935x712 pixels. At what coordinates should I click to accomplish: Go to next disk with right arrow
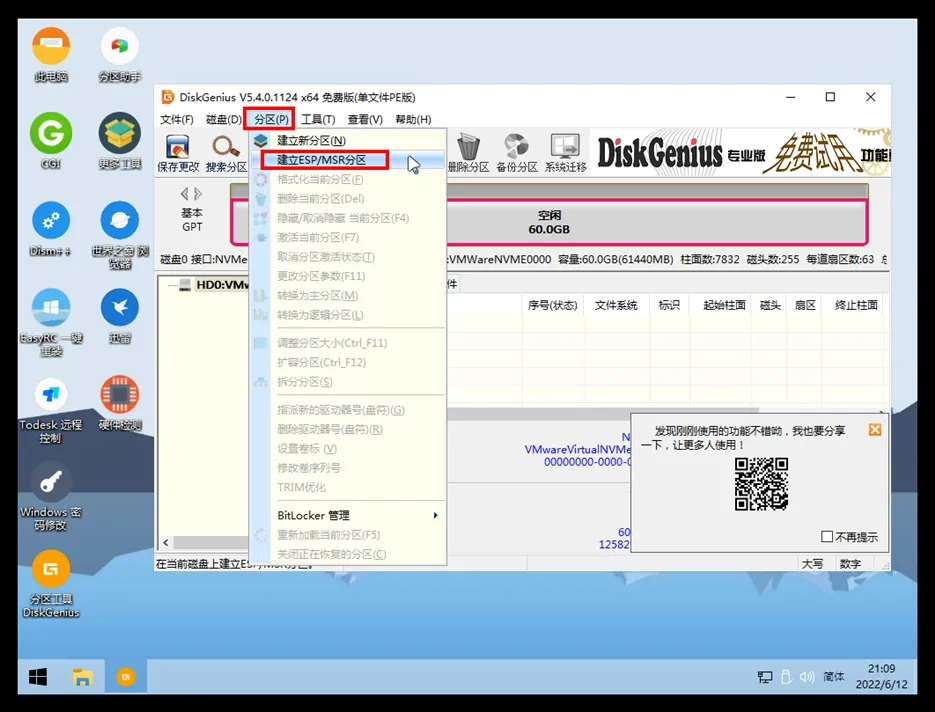(198, 194)
